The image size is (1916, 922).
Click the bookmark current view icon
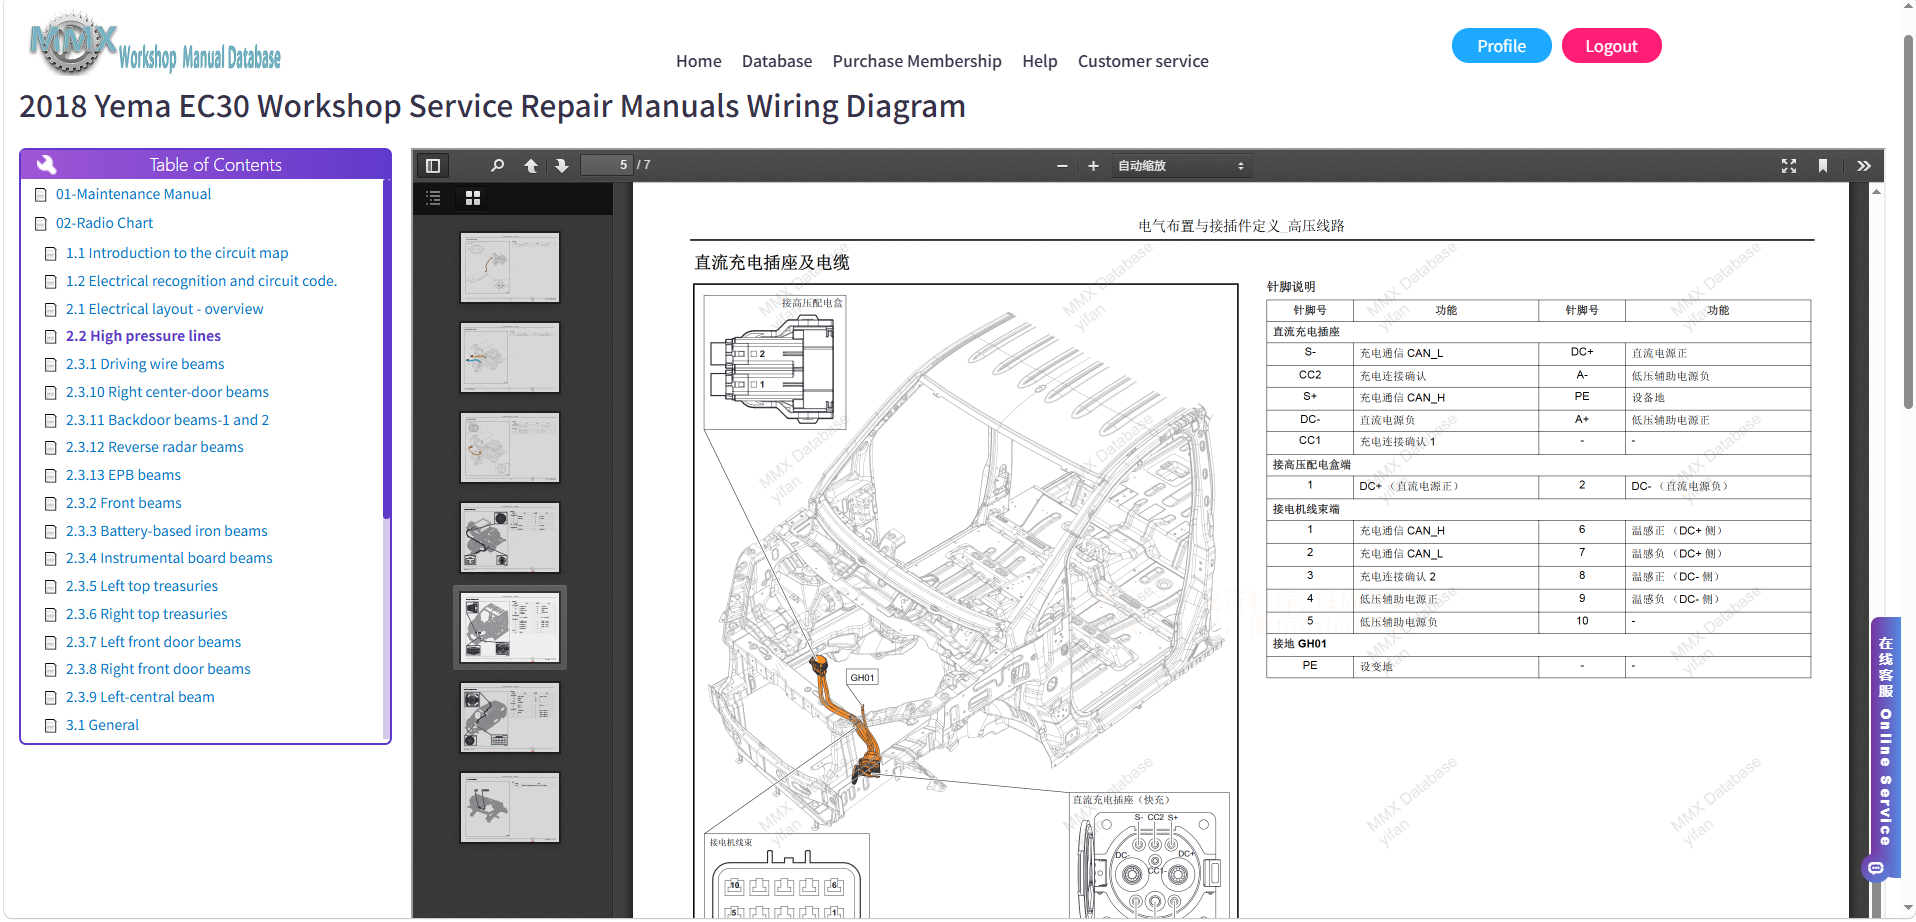pyautogui.click(x=1823, y=166)
